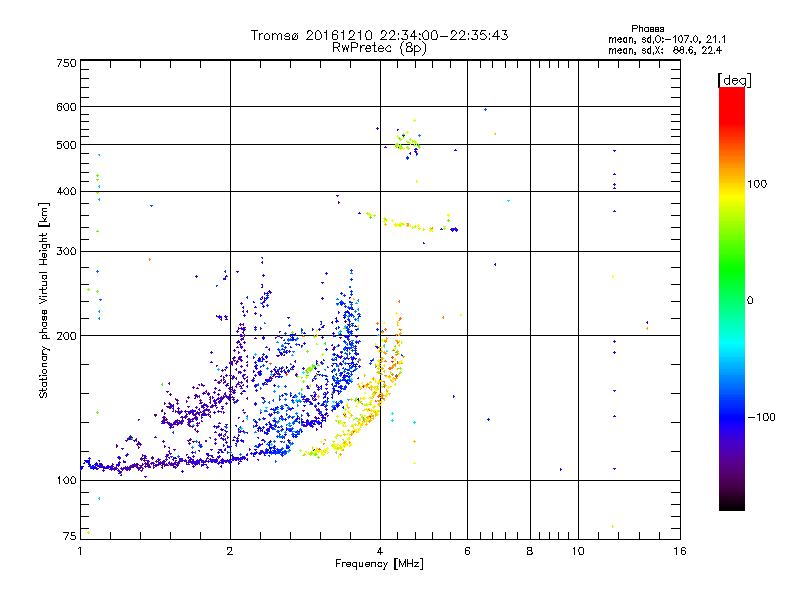
Task: Click the 'Phases' header text
Action: pos(647,29)
